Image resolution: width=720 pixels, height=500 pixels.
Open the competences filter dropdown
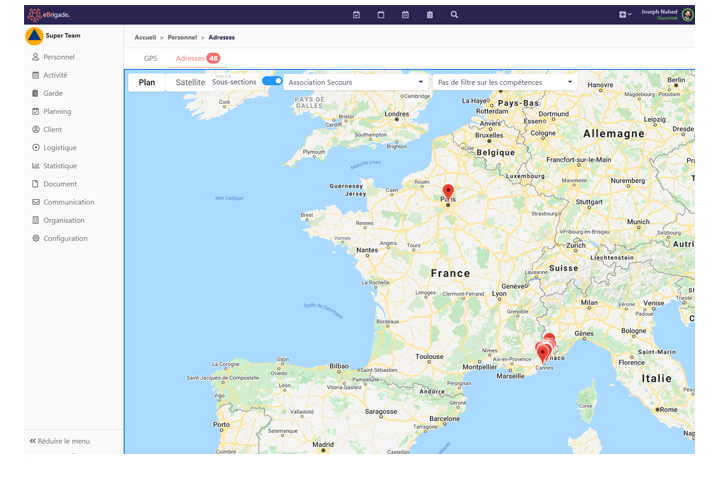(x=505, y=82)
